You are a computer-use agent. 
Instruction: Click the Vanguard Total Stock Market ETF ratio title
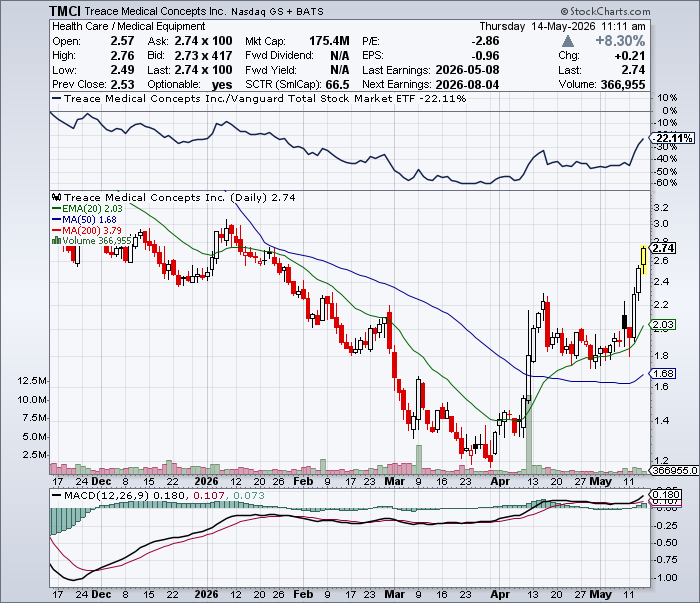(x=265, y=99)
